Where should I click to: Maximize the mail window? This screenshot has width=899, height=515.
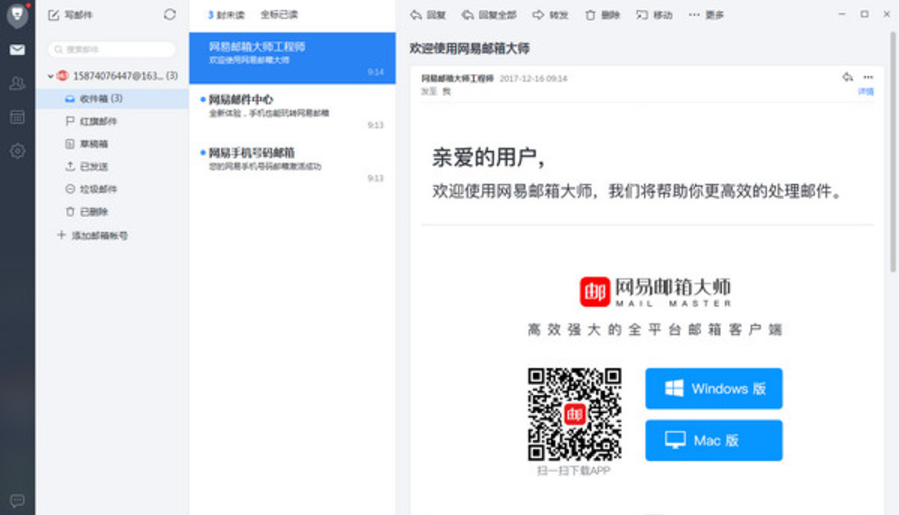pos(865,14)
